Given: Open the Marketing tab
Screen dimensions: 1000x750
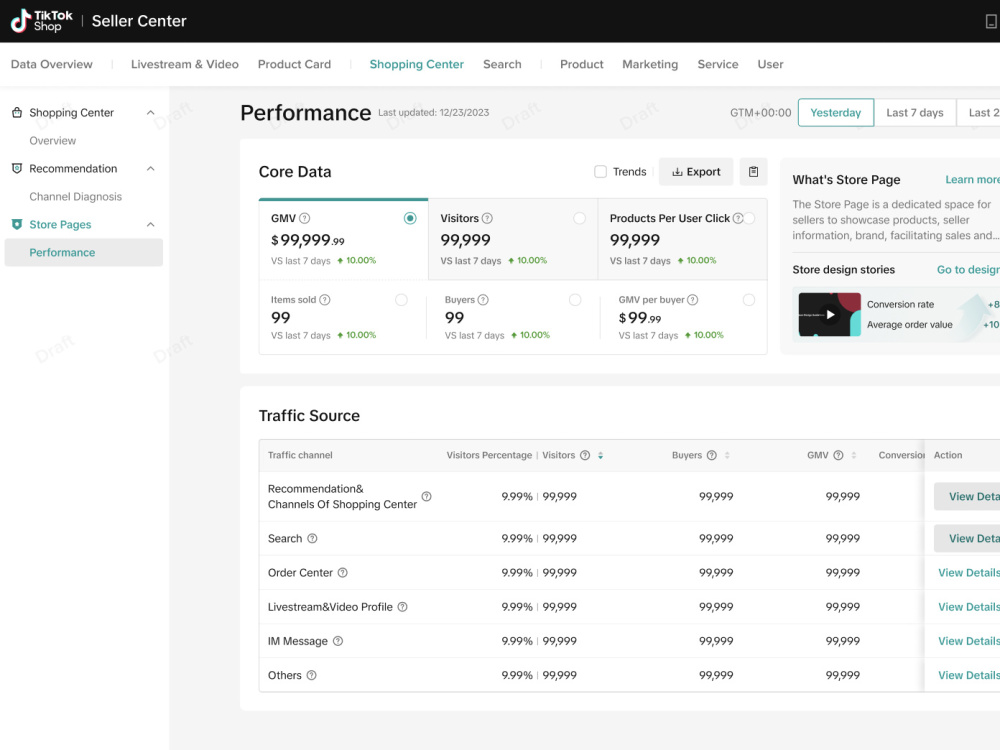Looking at the screenshot, I should (650, 64).
